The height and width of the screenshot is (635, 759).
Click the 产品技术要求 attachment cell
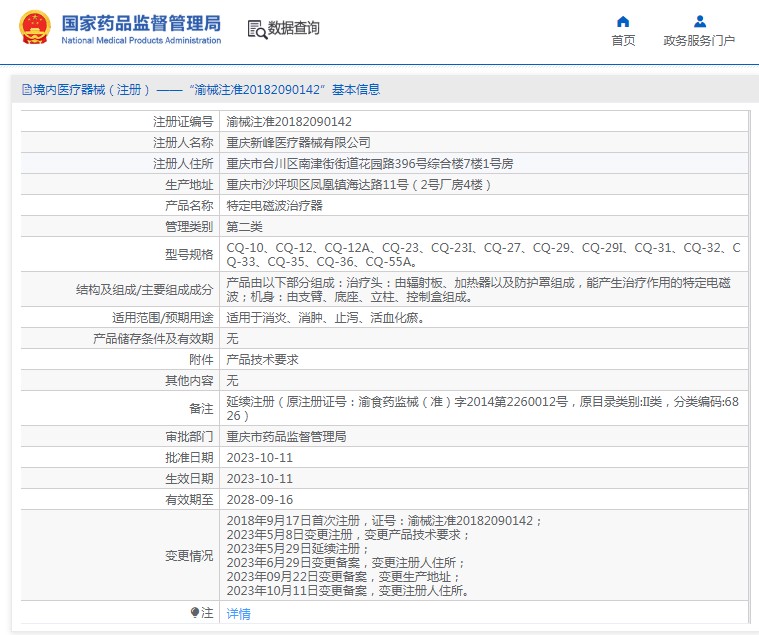(263, 360)
